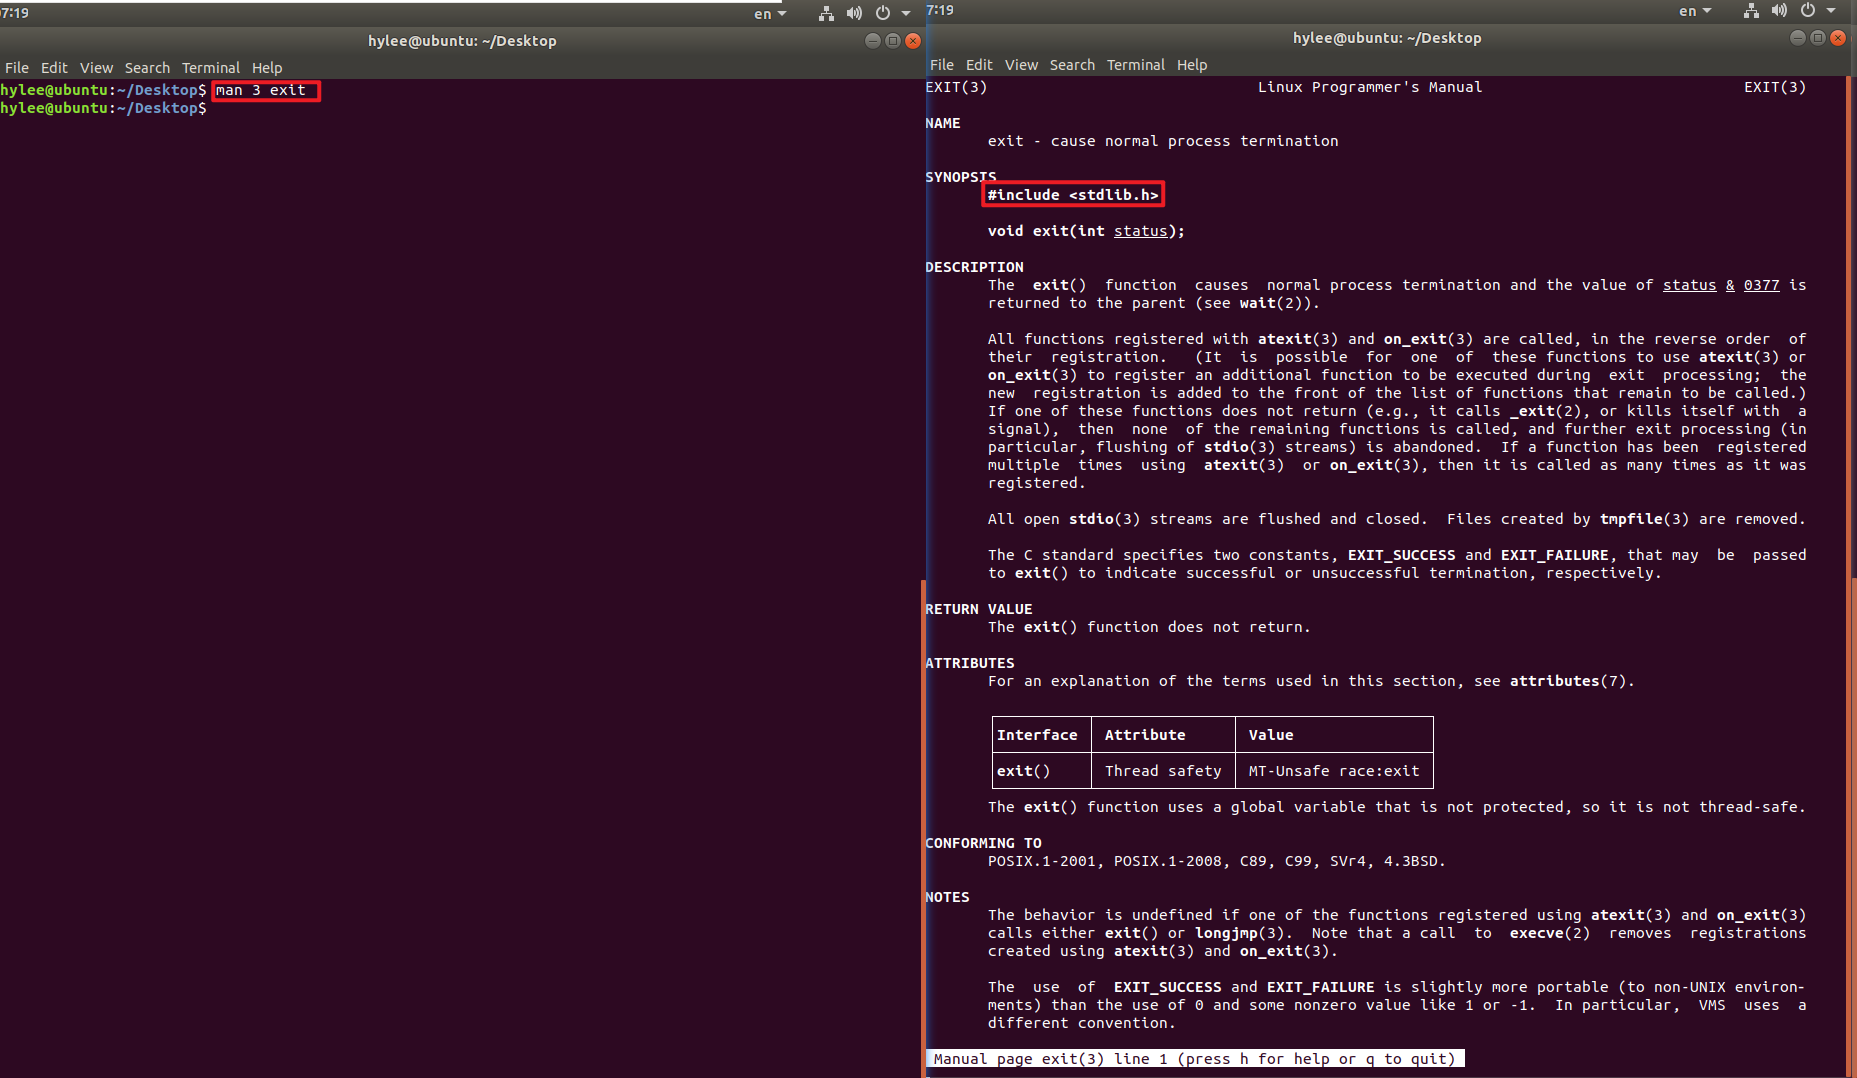Open File menu in right man page window
The height and width of the screenshot is (1078, 1857).
[942, 65]
